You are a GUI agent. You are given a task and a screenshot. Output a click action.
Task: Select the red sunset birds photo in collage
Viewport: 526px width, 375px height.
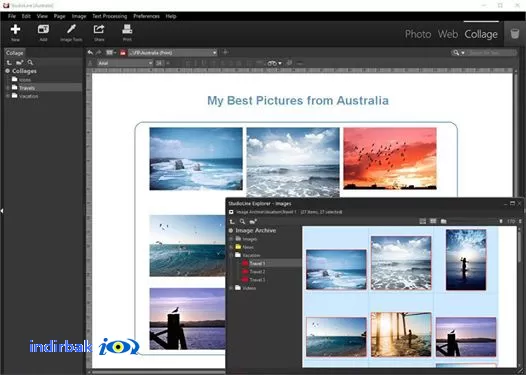coord(390,158)
